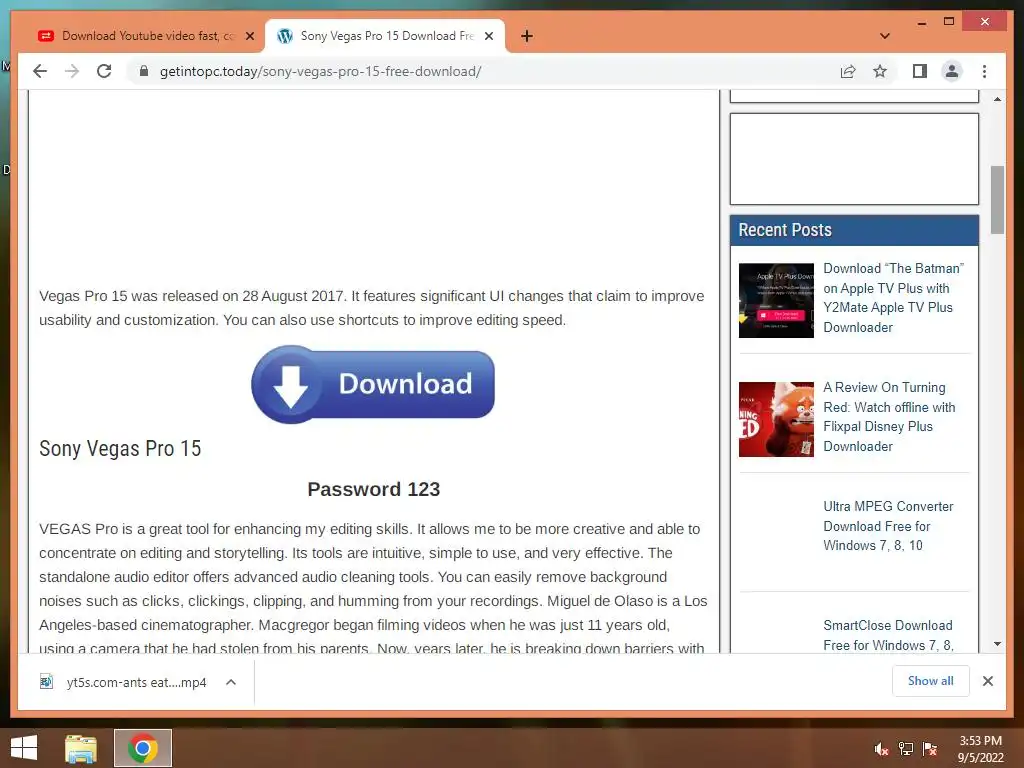Open taskbar clock and date

pos(980,749)
